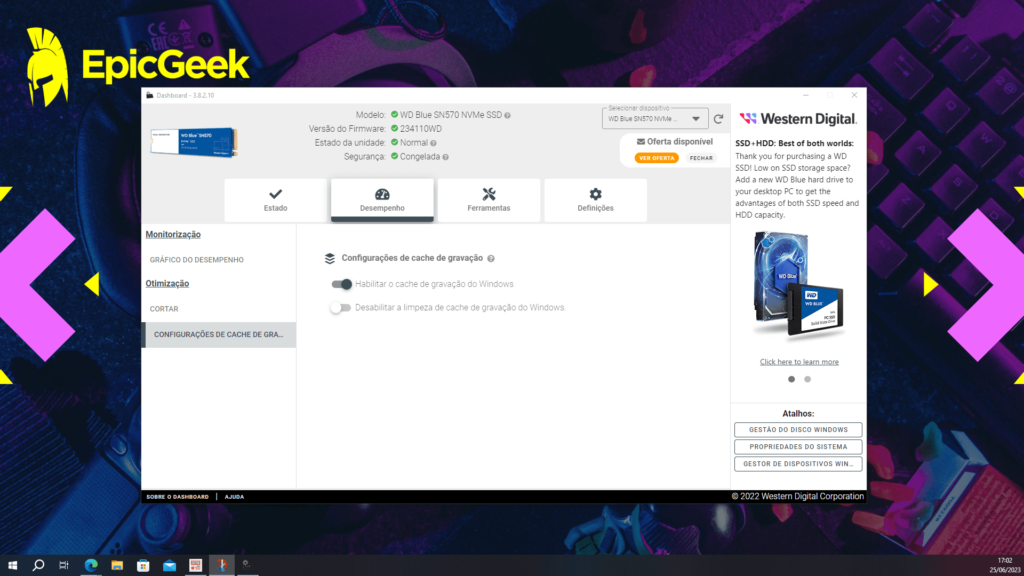Click help icon beside Segurança Congelada
This screenshot has height=576, width=1024.
pyautogui.click(x=445, y=157)
